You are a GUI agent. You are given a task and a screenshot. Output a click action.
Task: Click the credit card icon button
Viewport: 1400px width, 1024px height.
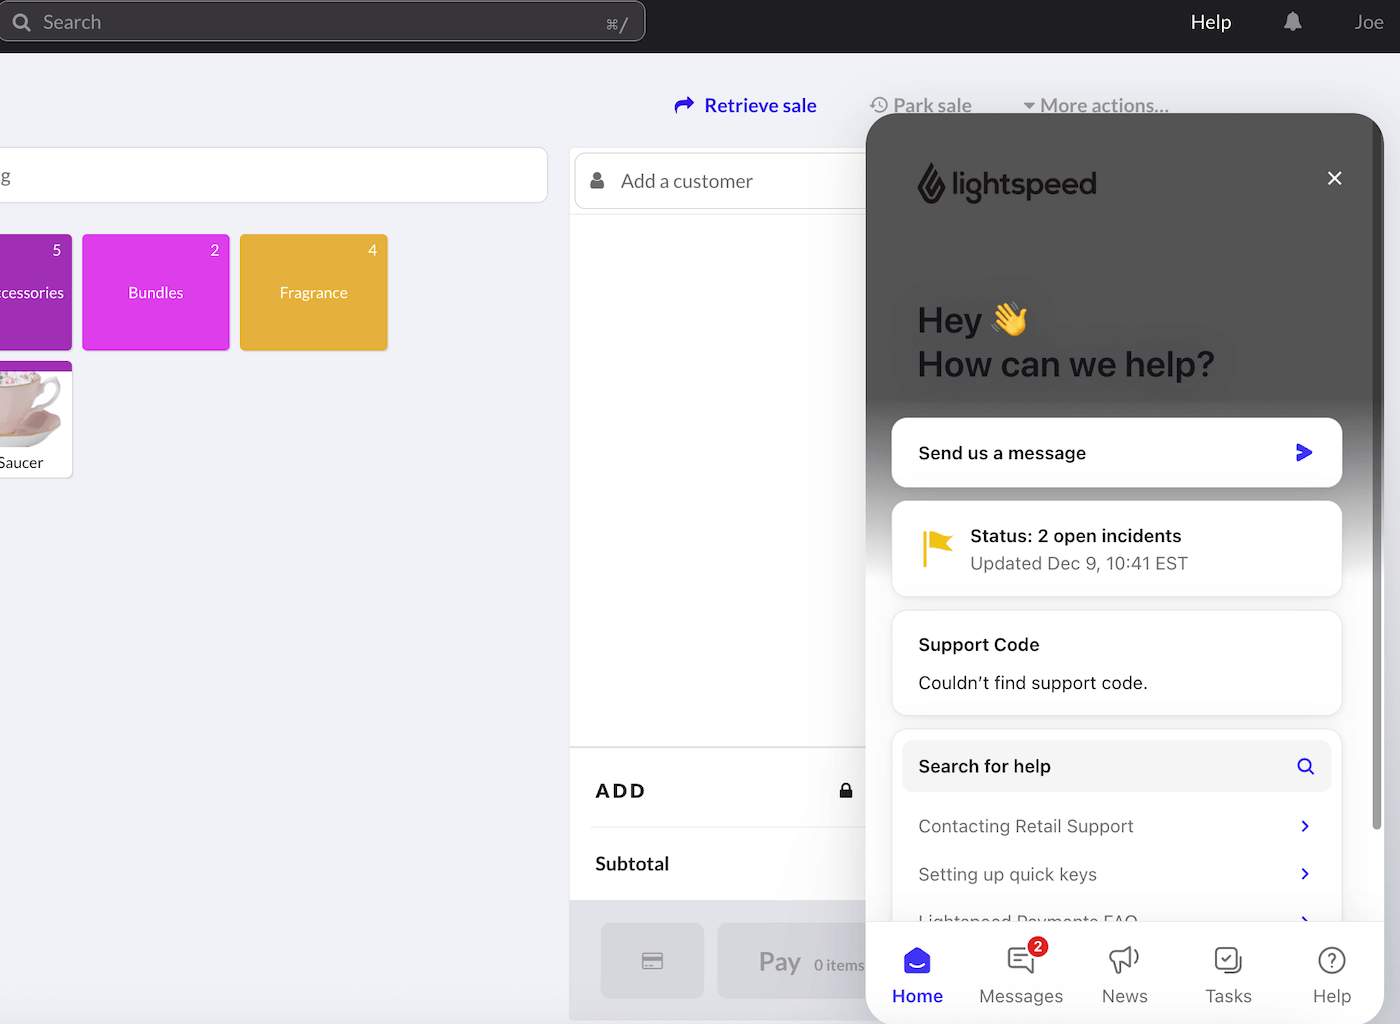coord(652,961)
